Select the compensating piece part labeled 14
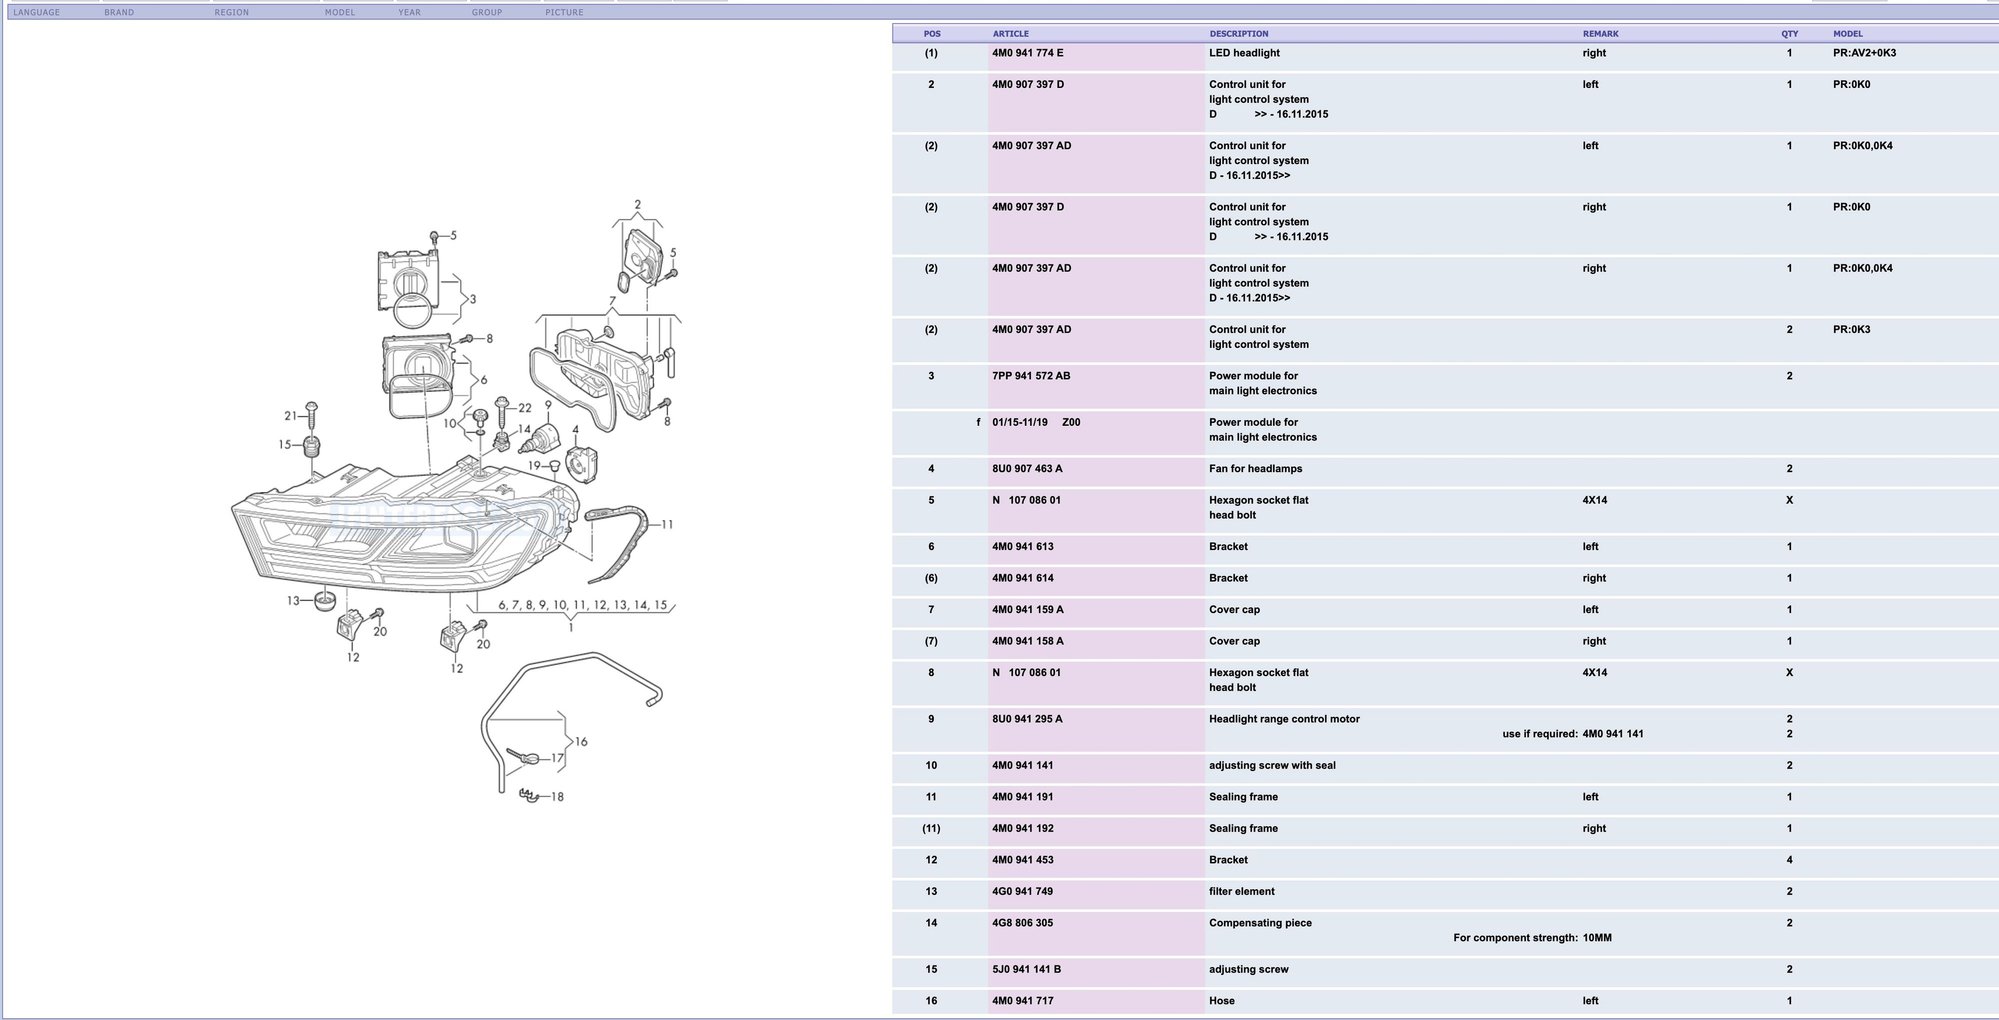1999x1020 pixels. pyautogui.click(x=502, y=440)
